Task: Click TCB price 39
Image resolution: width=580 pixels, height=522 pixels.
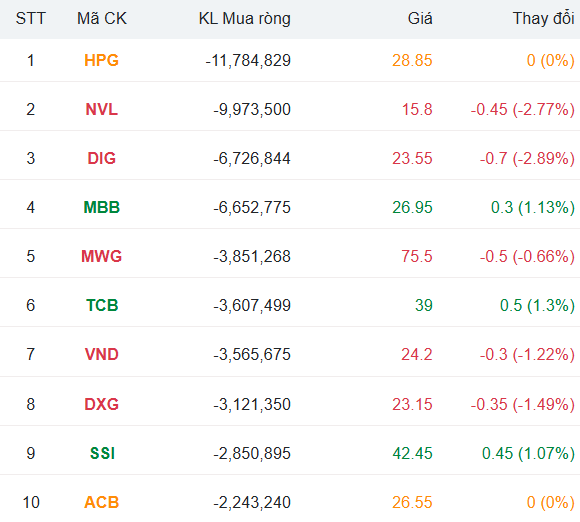Action: pos(424,305)
